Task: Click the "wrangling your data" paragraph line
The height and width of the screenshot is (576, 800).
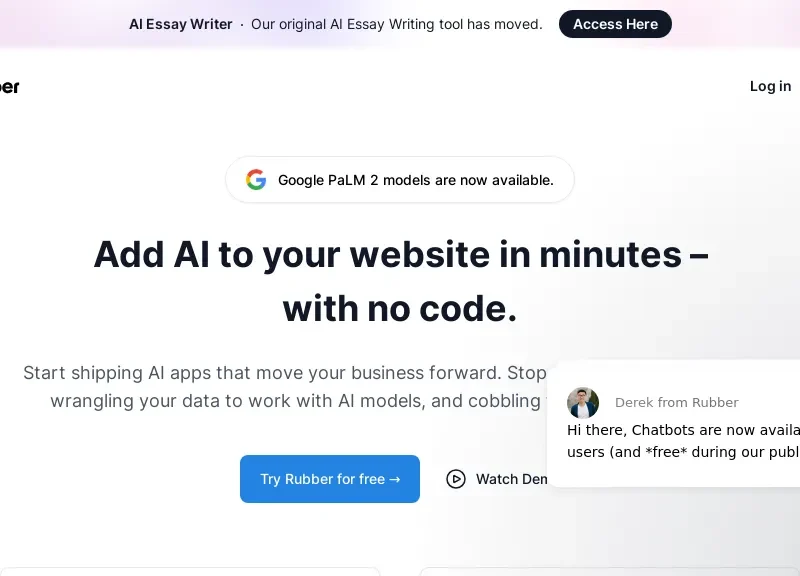Action: [295, 401]
